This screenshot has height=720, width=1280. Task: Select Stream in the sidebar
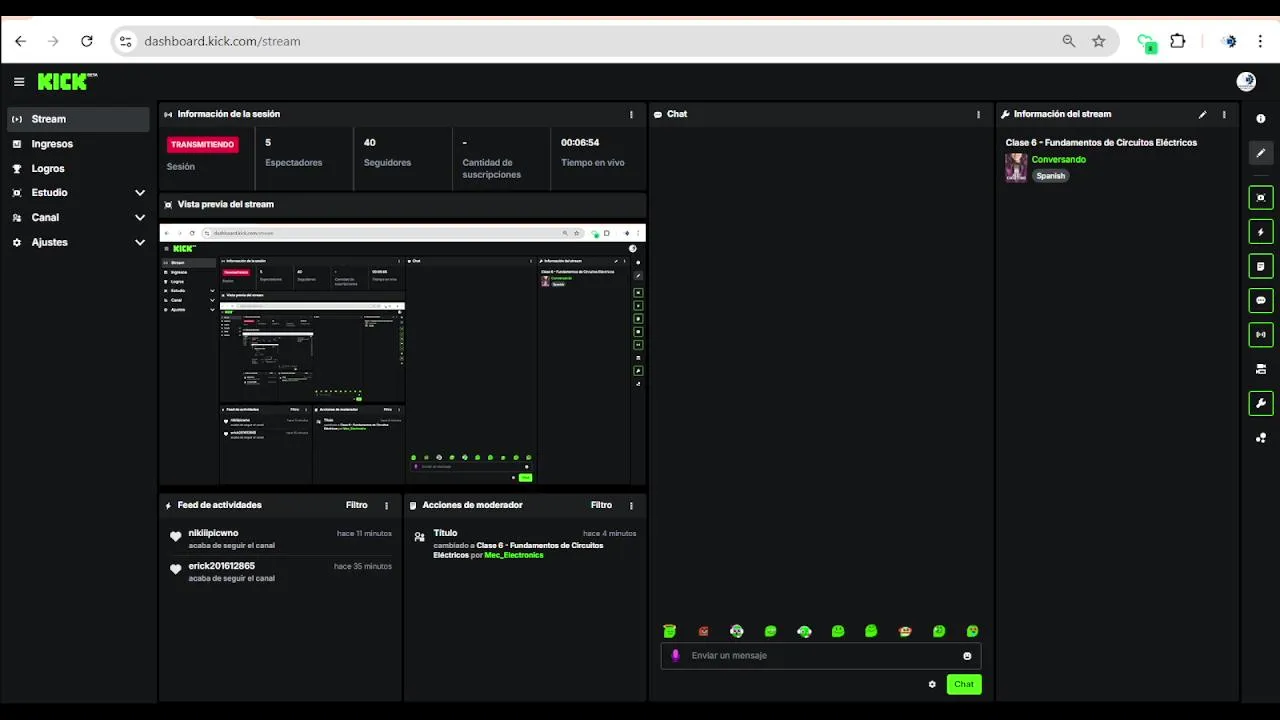click(x=78, y=119)
